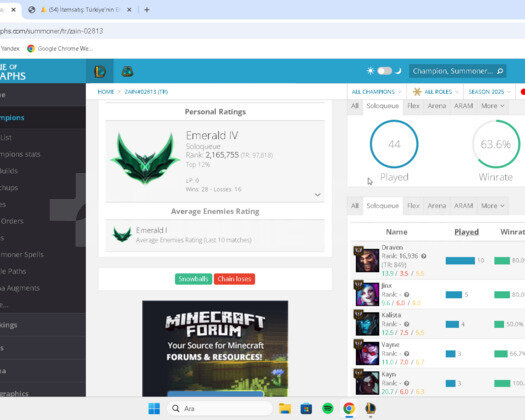Open the Minecraft Forum advertisement
This screenshot has width=525, height=420.
(215, 348)
